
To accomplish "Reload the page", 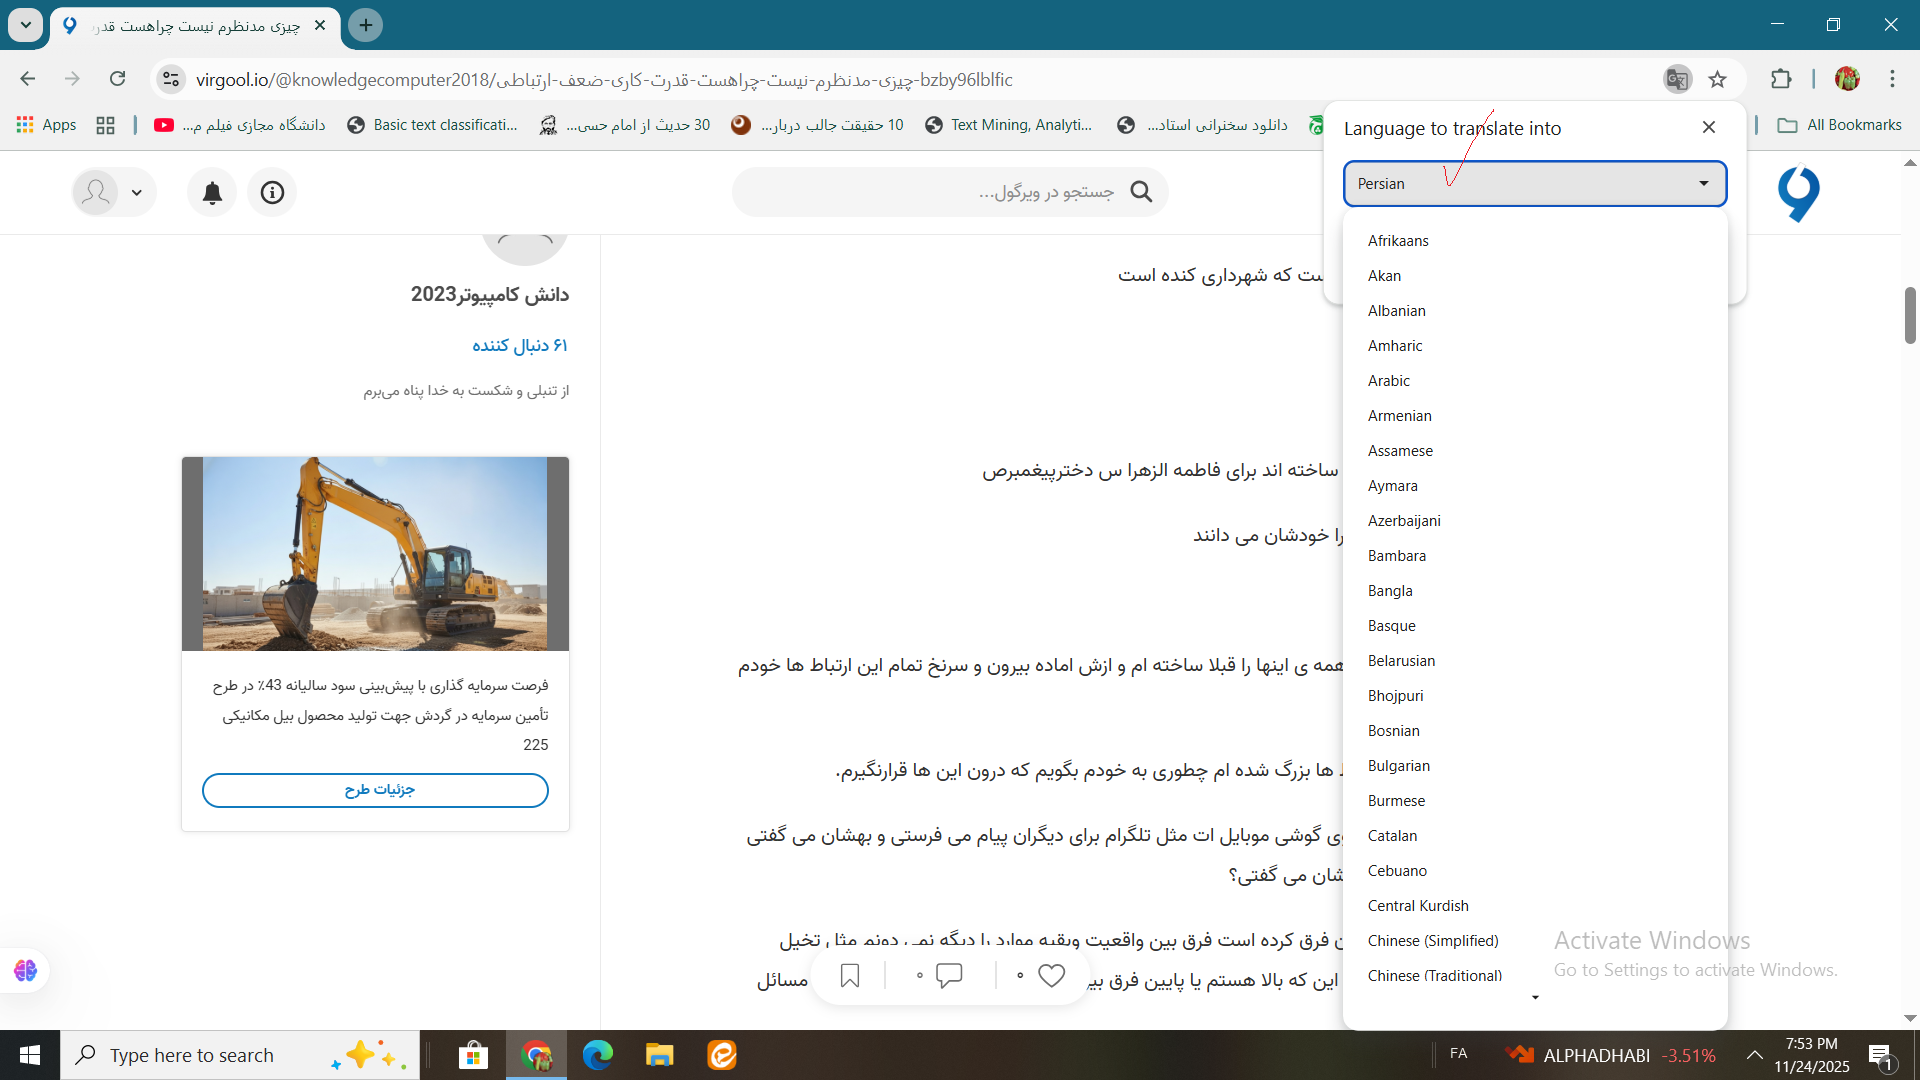I will 118,79.
